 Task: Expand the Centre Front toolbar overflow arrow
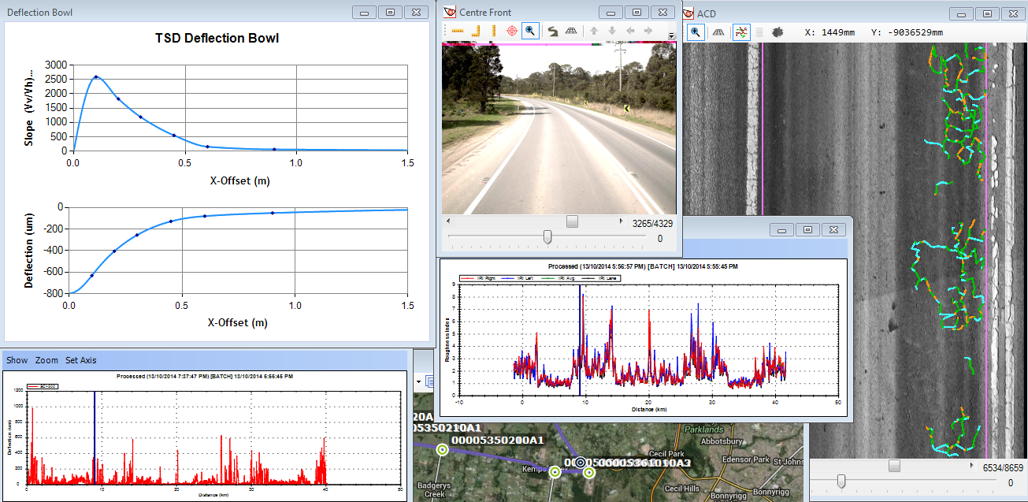(x=671, y=35)
